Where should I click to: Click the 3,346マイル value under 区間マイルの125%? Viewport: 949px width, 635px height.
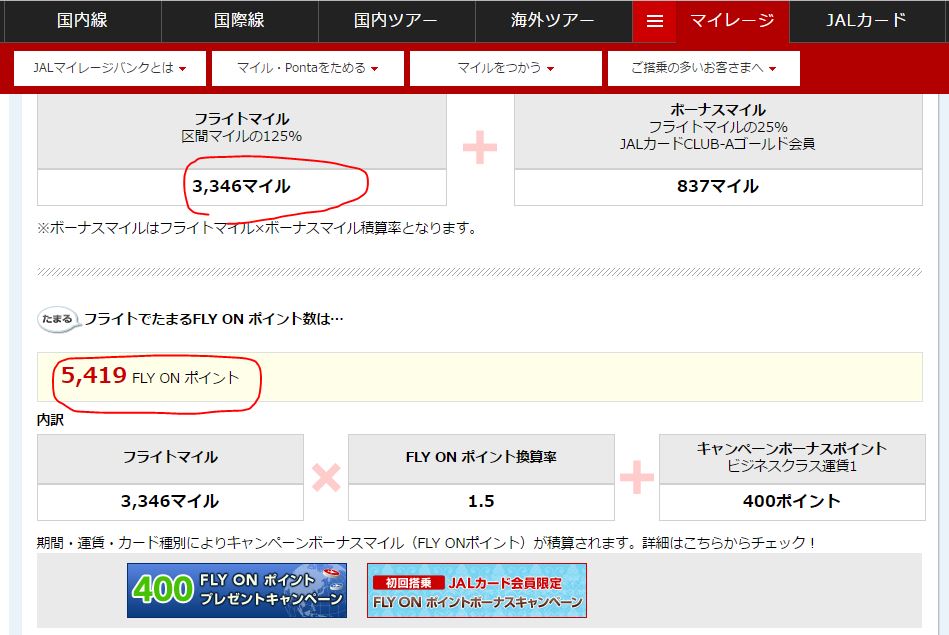pyautogui.click(x=241, y=186)
